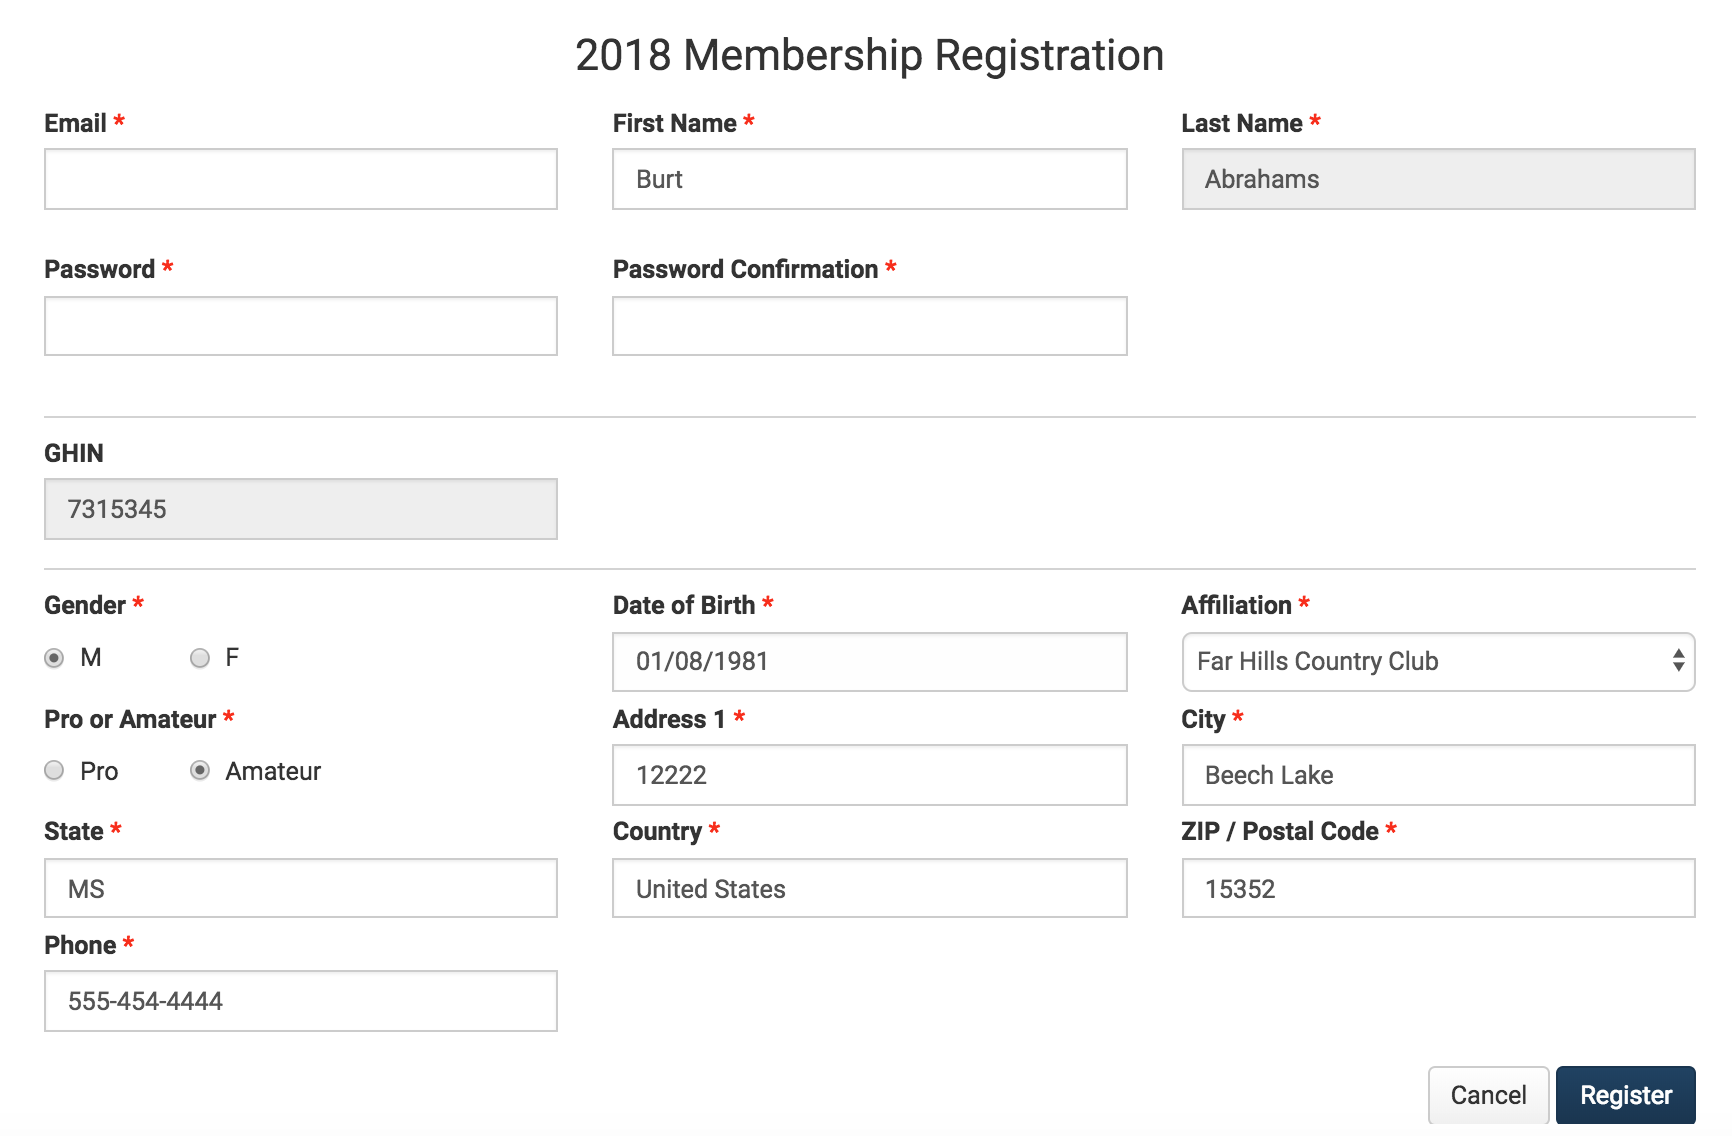1732x1136 pixels.
Task: Click the City field Beech Lake
Action: pyautogui.click(x=1438, y=775)
